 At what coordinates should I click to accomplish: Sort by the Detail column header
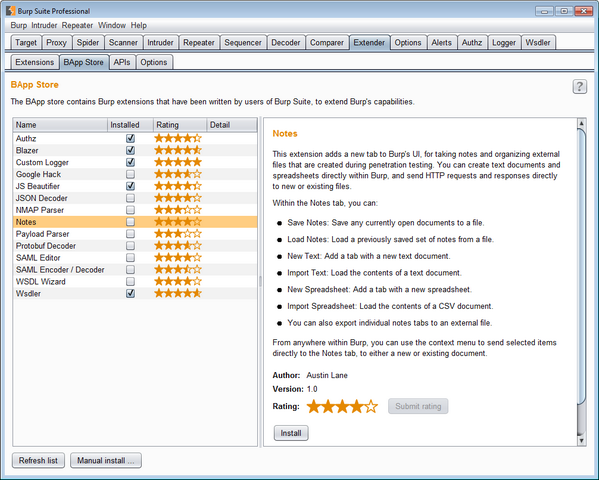click(232, 125)
